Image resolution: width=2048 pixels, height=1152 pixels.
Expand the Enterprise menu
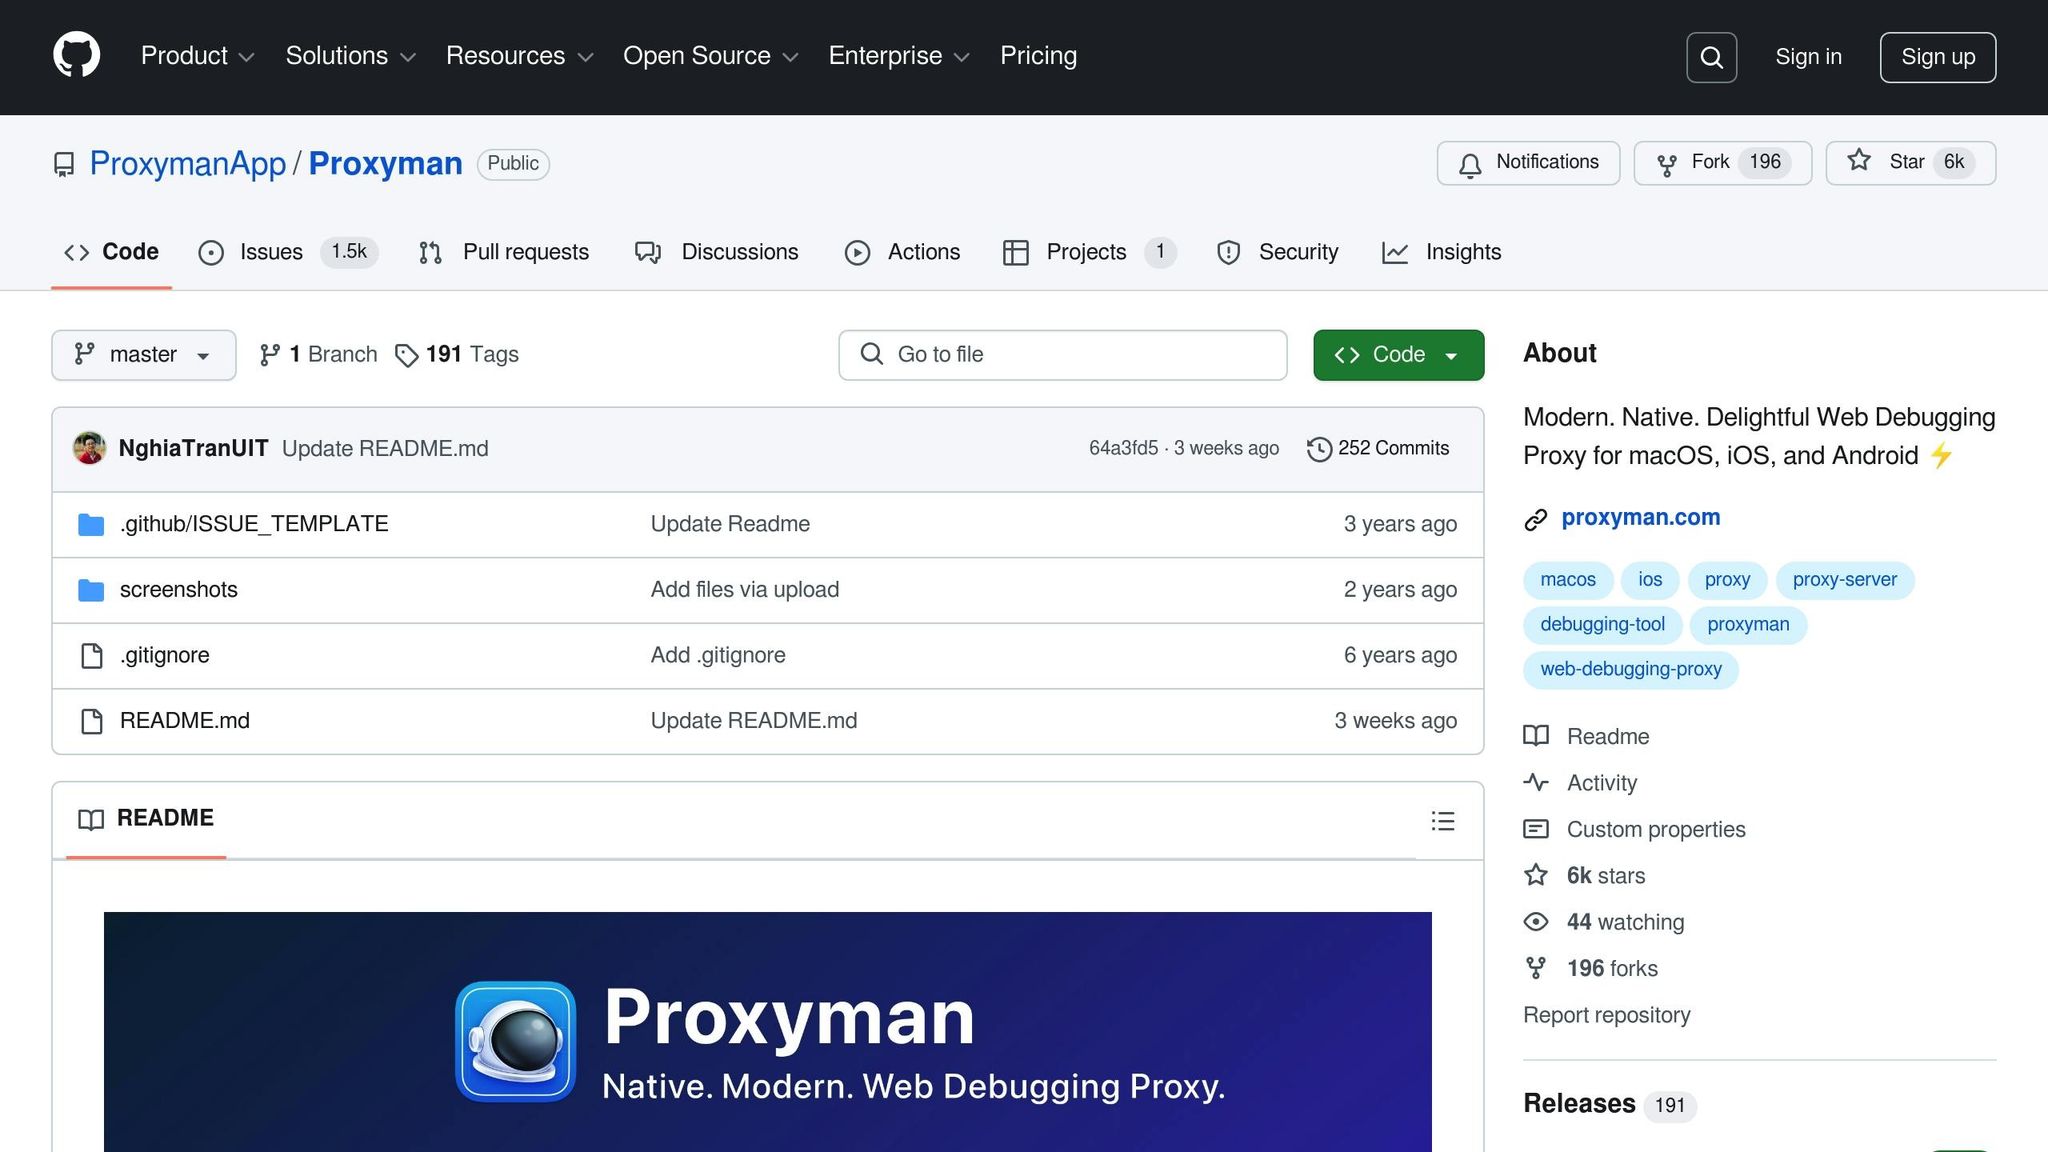(x=899, y=56)
